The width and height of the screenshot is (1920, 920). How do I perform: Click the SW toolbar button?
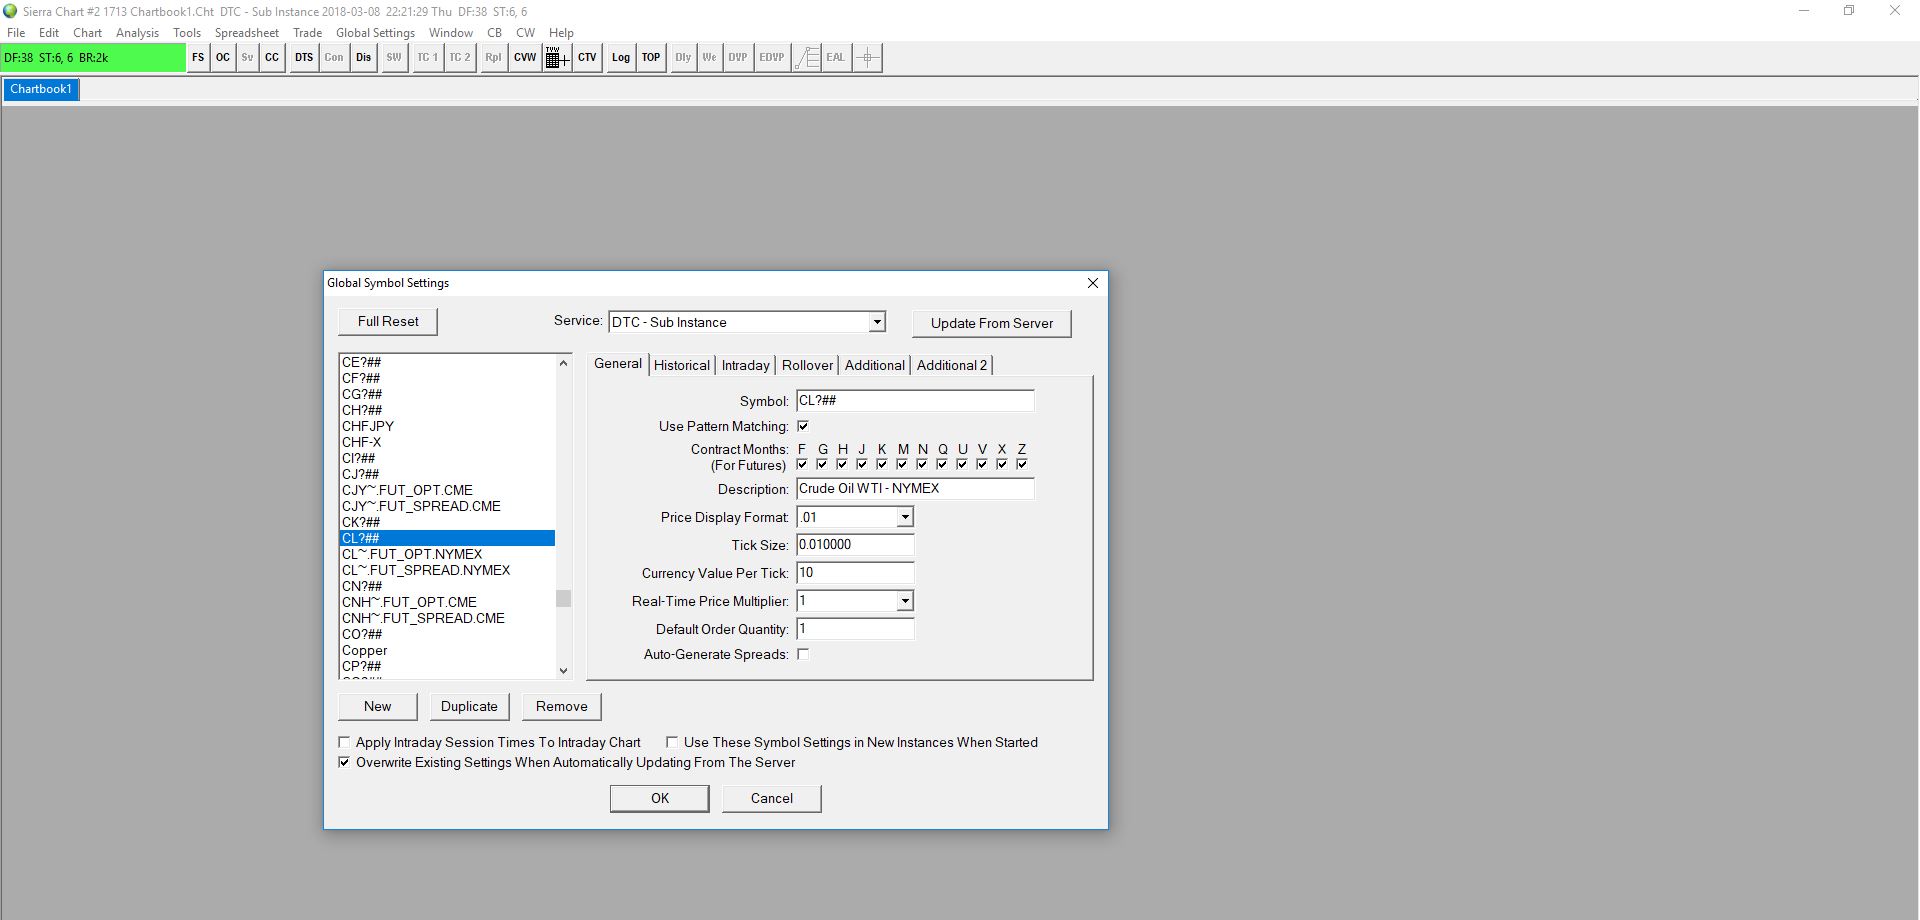coord(394,58)
